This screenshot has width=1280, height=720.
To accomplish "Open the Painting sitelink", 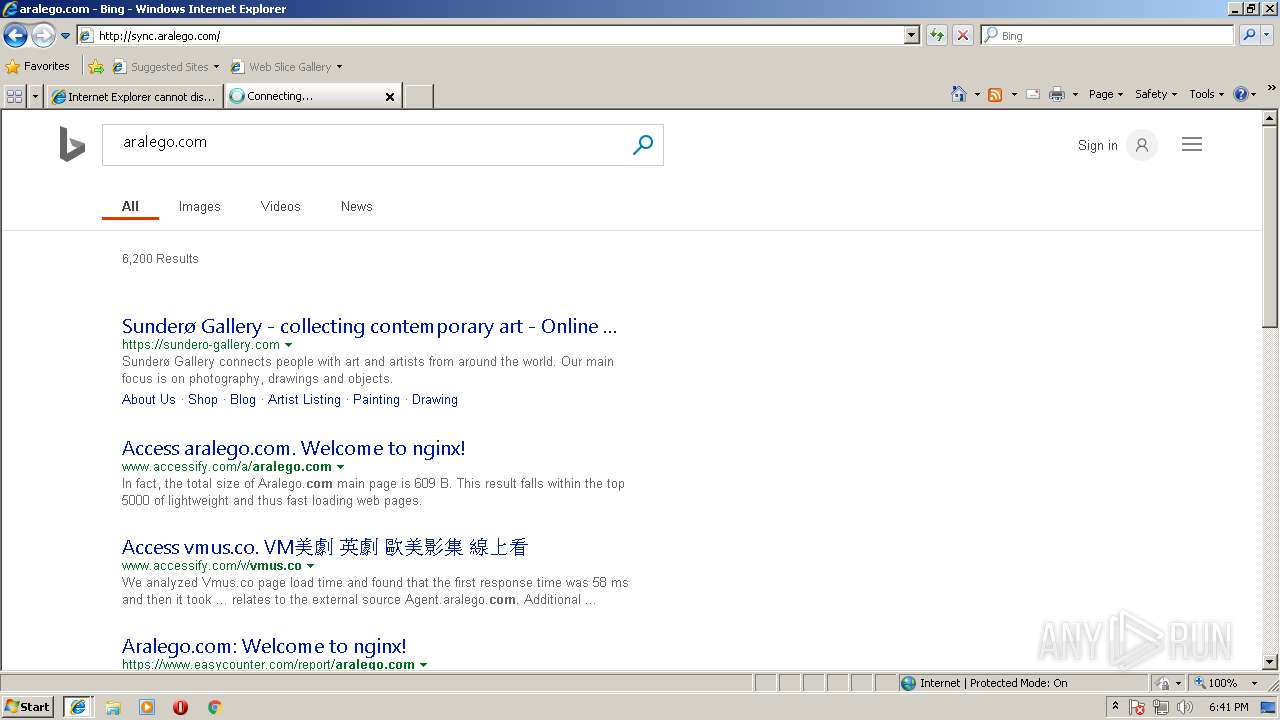I will point(376,399).
